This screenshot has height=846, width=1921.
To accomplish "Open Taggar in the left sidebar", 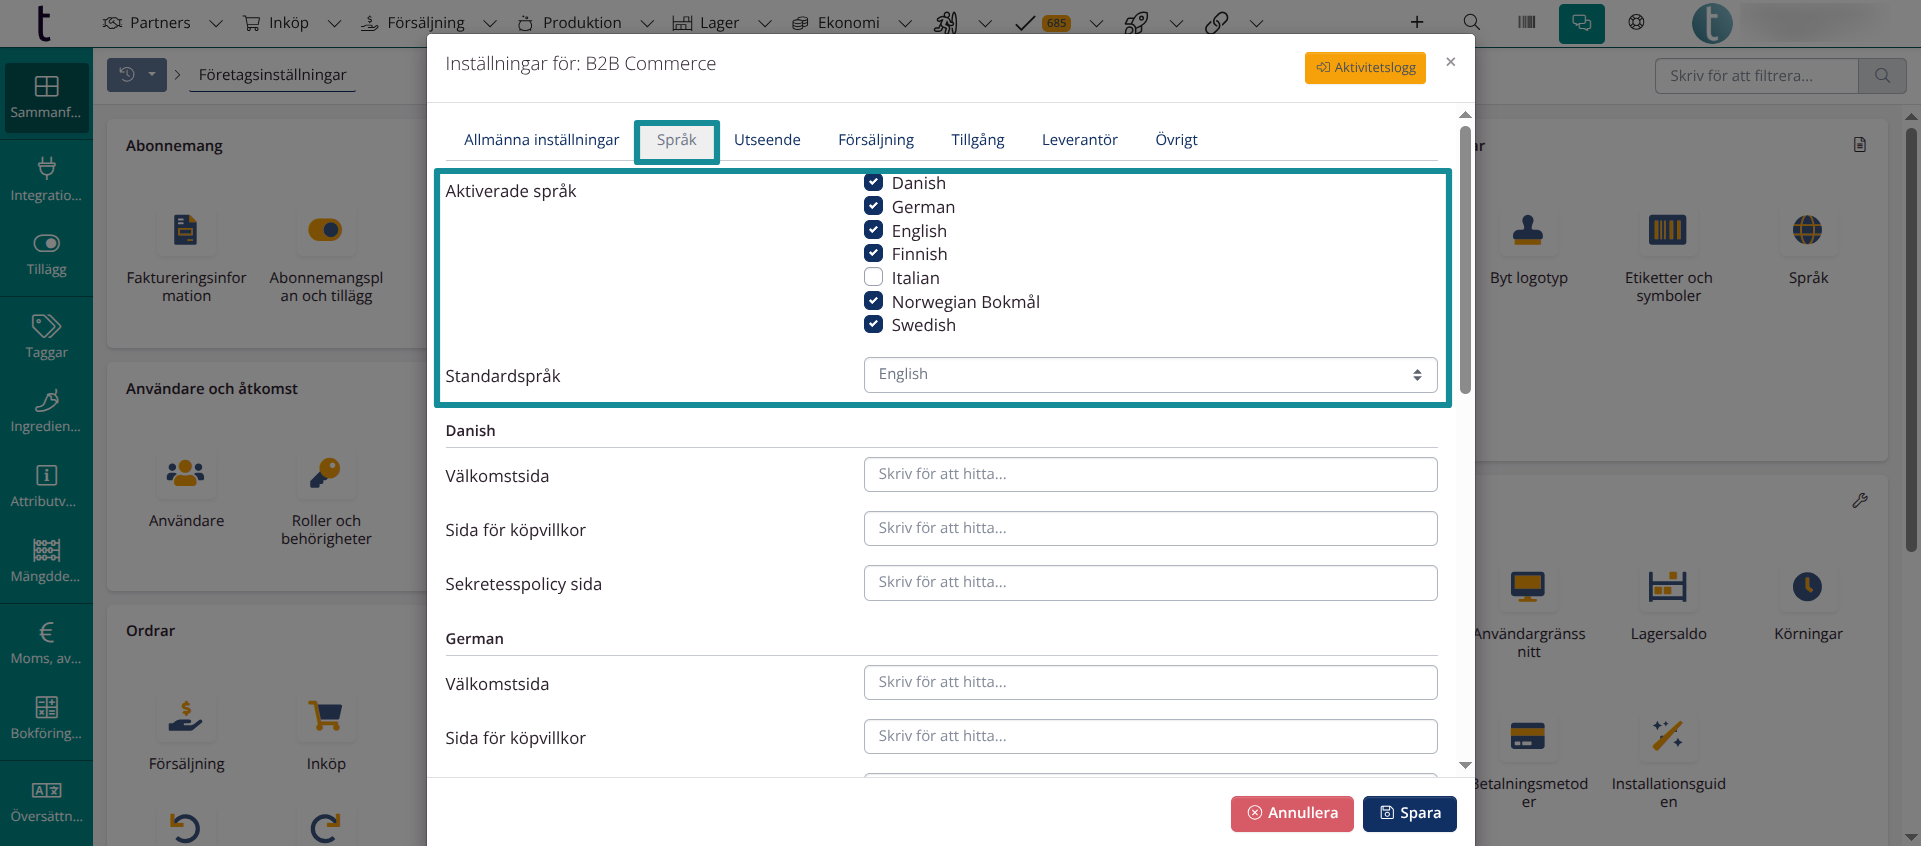I will click(x=46, y=336).
